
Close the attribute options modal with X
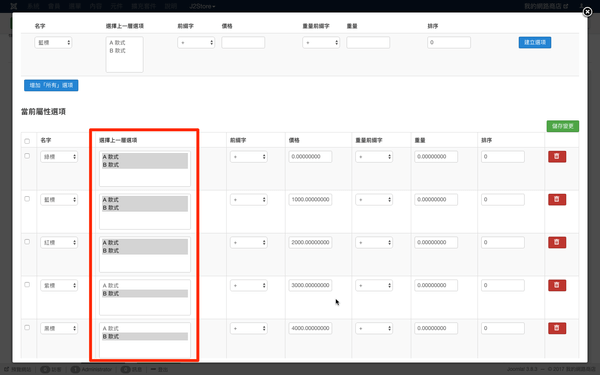pos(587,12)
